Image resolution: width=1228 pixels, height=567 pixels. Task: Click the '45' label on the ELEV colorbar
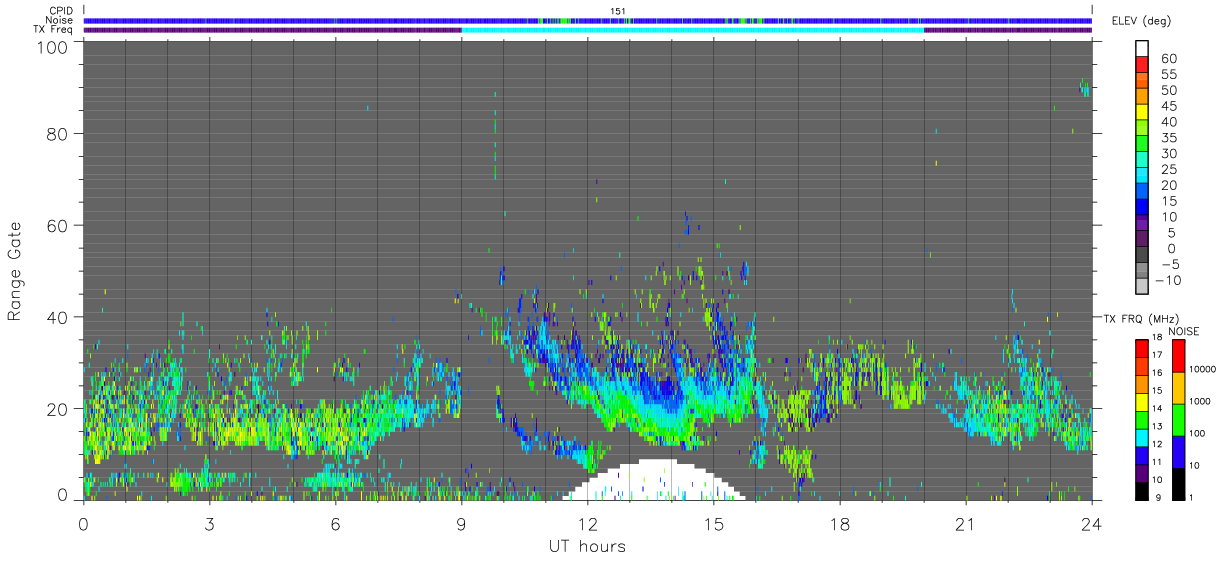tap(1169, 106)
